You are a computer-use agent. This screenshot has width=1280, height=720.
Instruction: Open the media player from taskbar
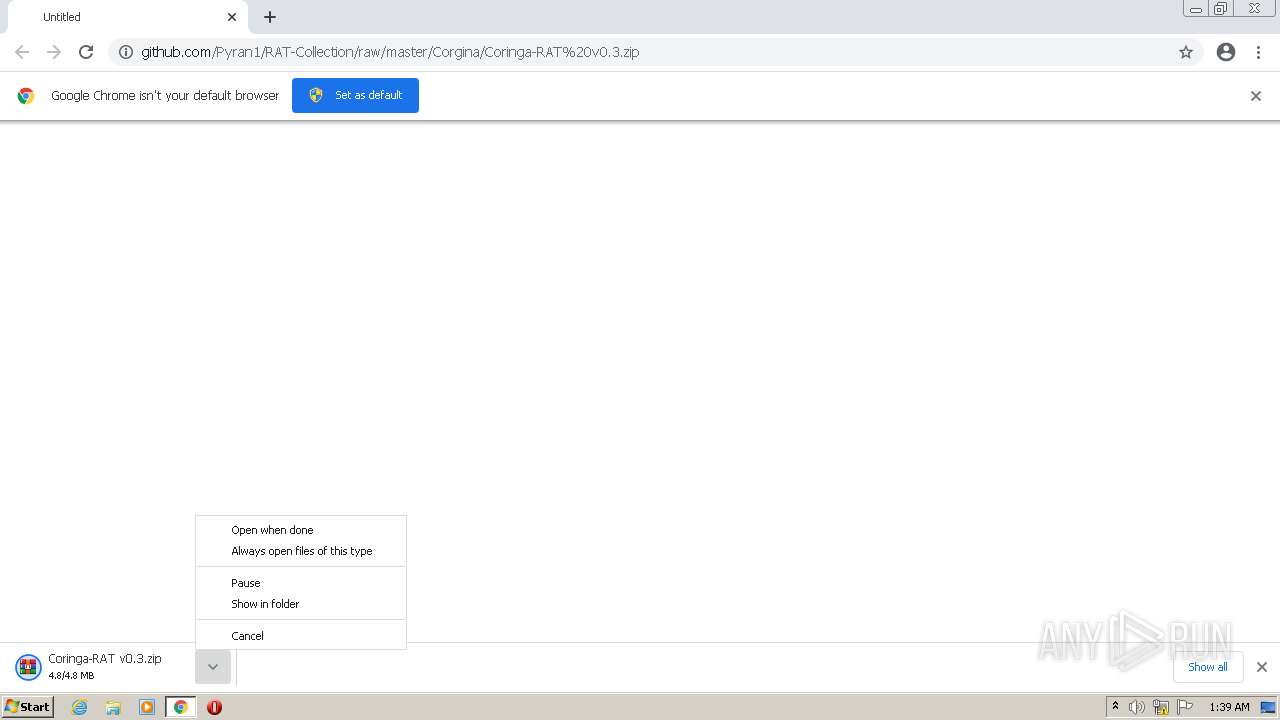147,707
